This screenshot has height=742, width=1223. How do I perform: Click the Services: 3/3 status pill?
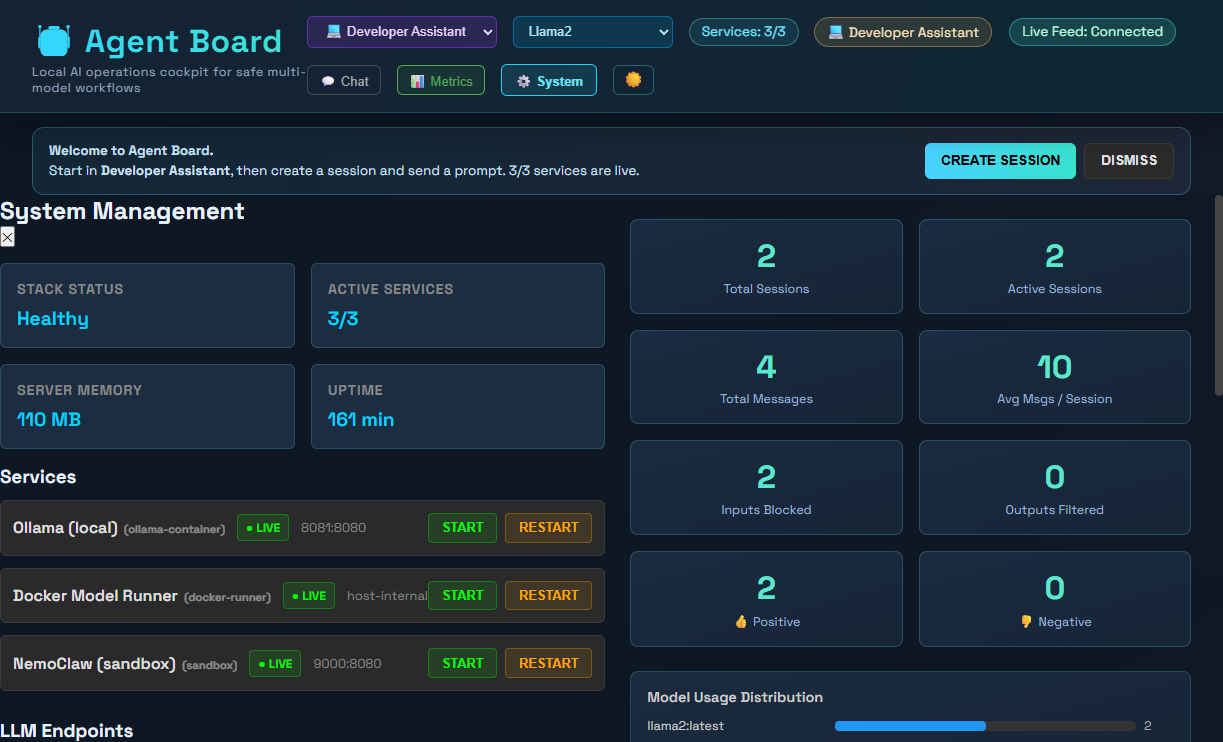tap(744, 32)
